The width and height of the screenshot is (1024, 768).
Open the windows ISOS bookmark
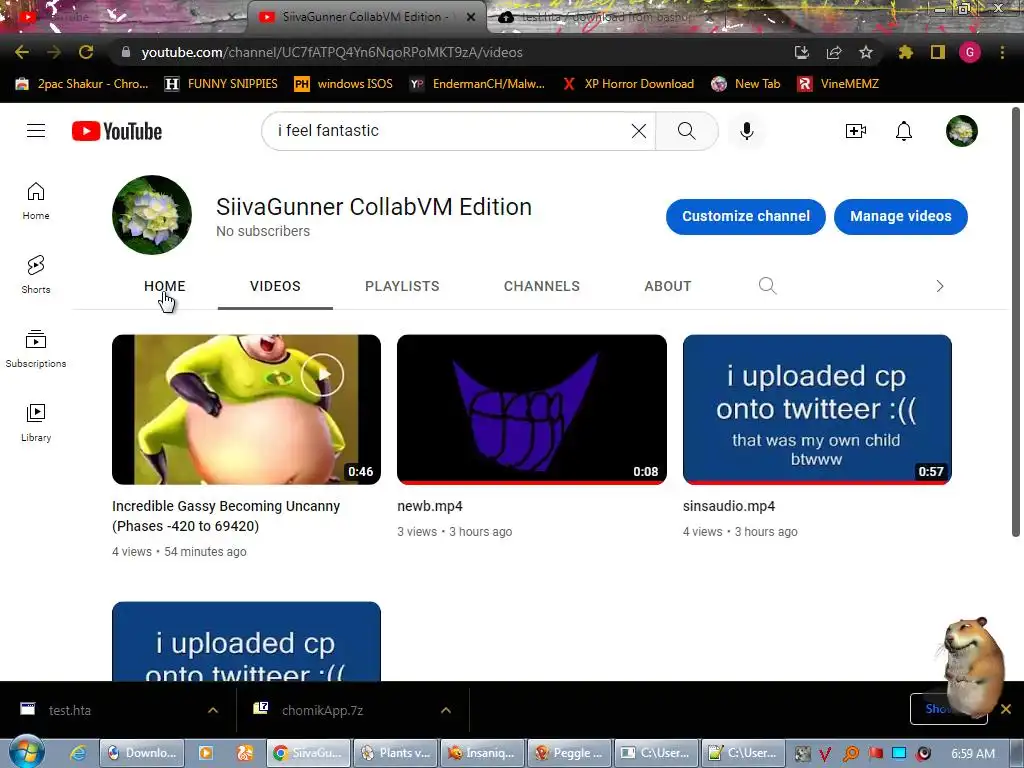pyautogui.click(x=344, y=84)
